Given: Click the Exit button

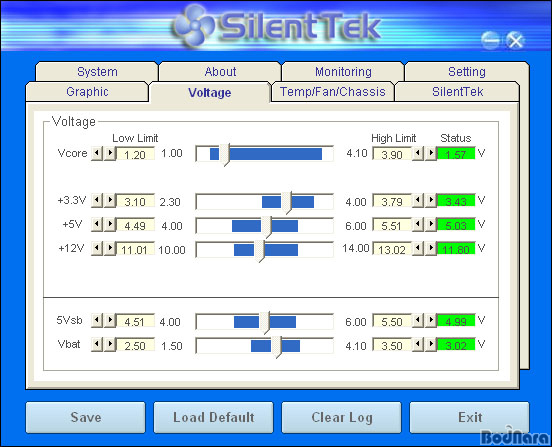Looking at the screenshot, I should click(x=470, y=417).
